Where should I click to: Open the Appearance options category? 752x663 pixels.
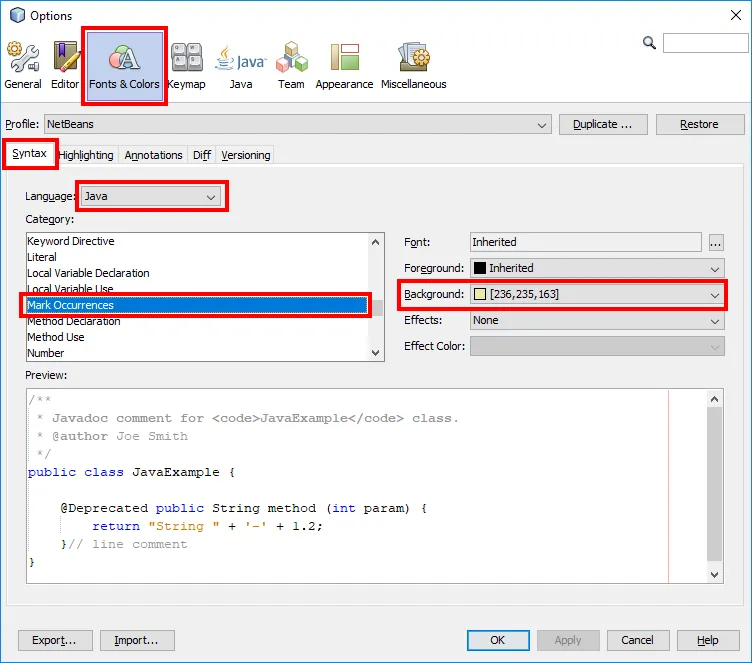(x=344, y=66)
